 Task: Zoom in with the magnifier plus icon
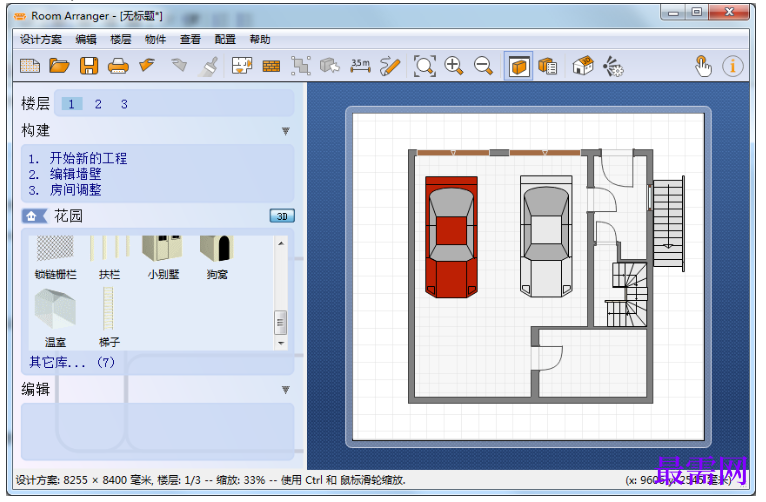pos(454,66)
